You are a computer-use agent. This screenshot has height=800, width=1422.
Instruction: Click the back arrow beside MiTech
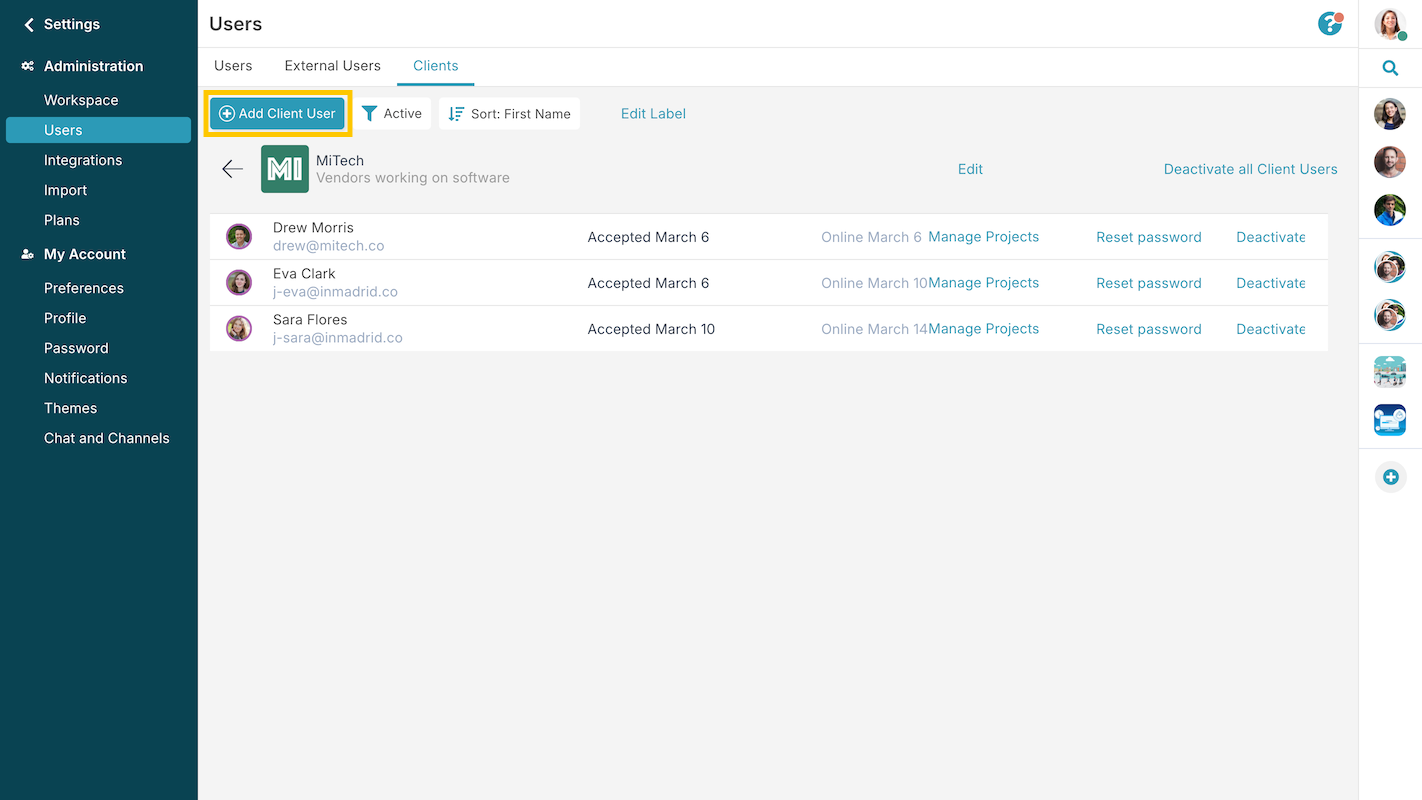[x=233, y=169]
